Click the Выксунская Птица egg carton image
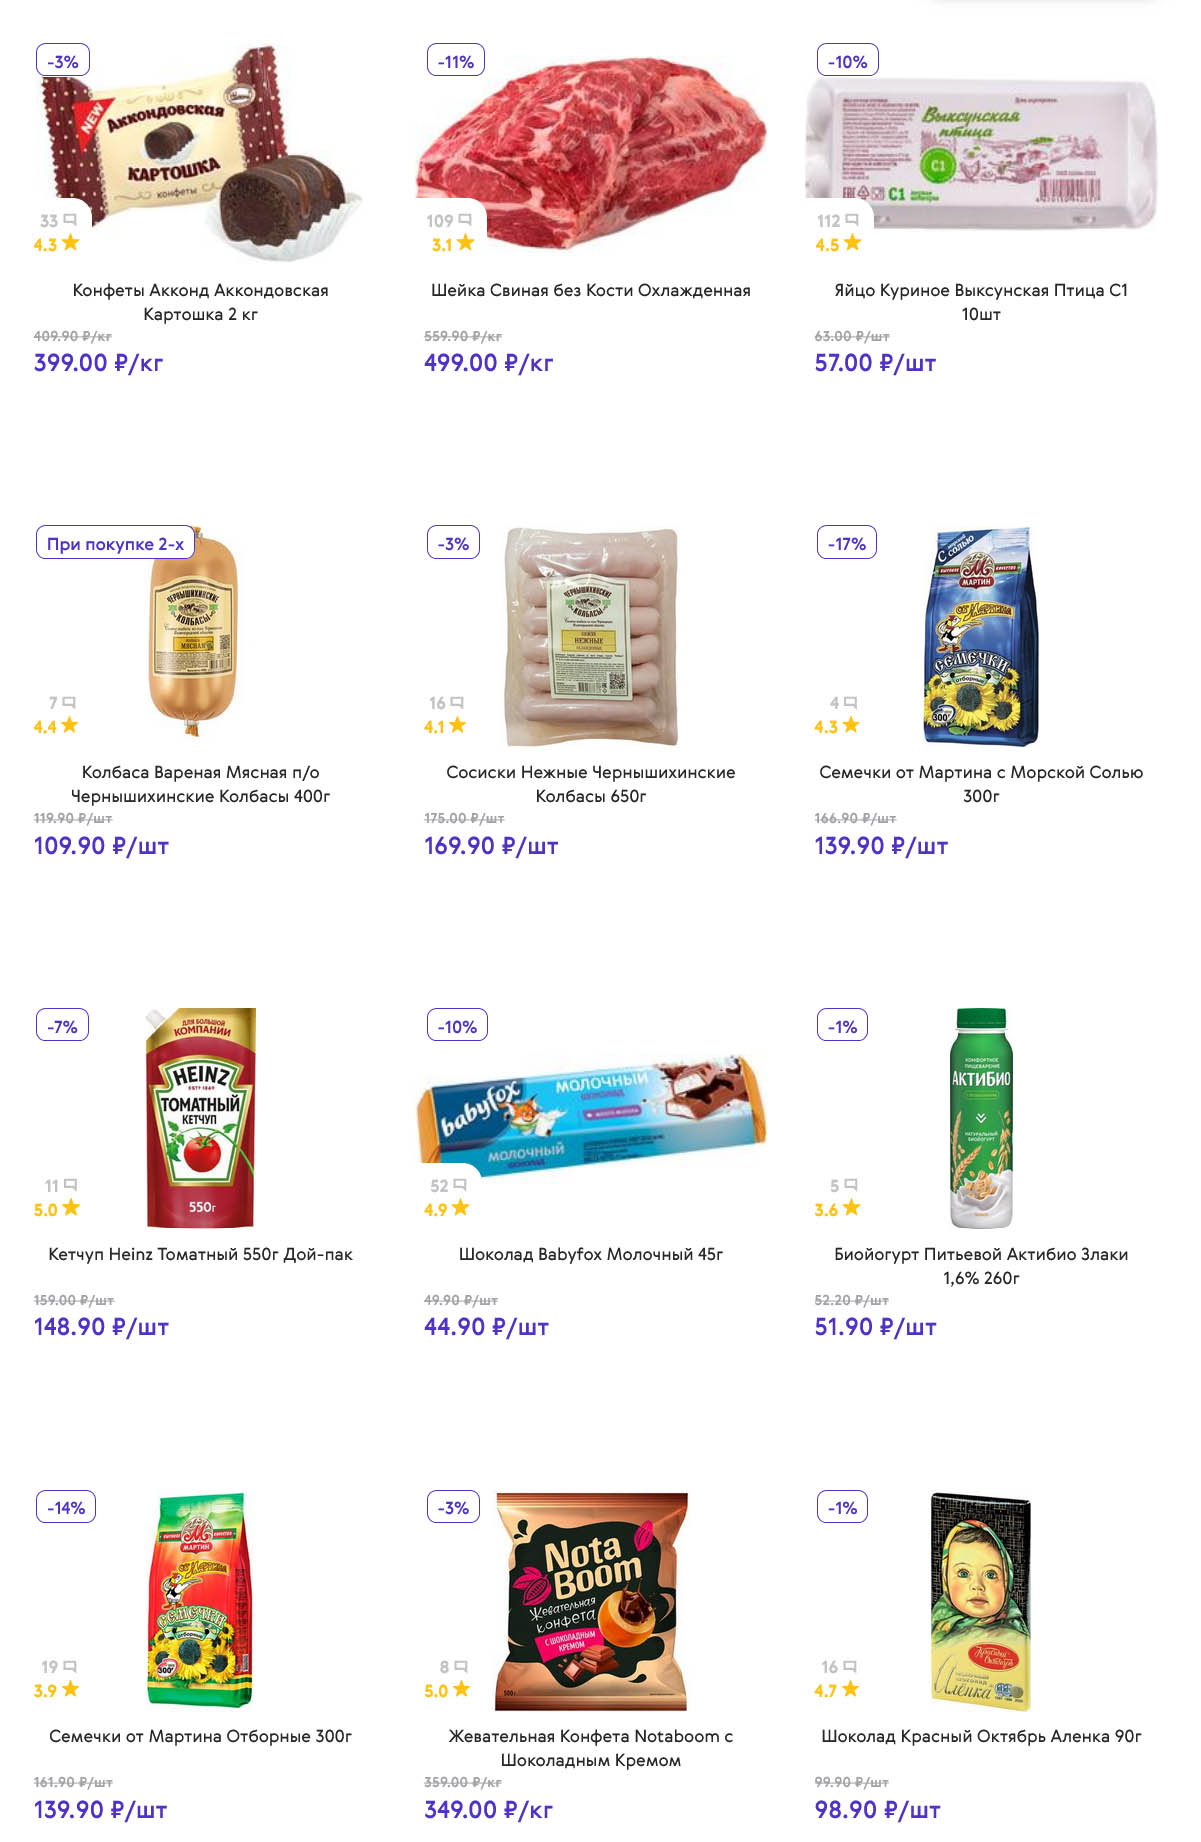Viewport: 1201px width, 1842px height. click(980, 150)
